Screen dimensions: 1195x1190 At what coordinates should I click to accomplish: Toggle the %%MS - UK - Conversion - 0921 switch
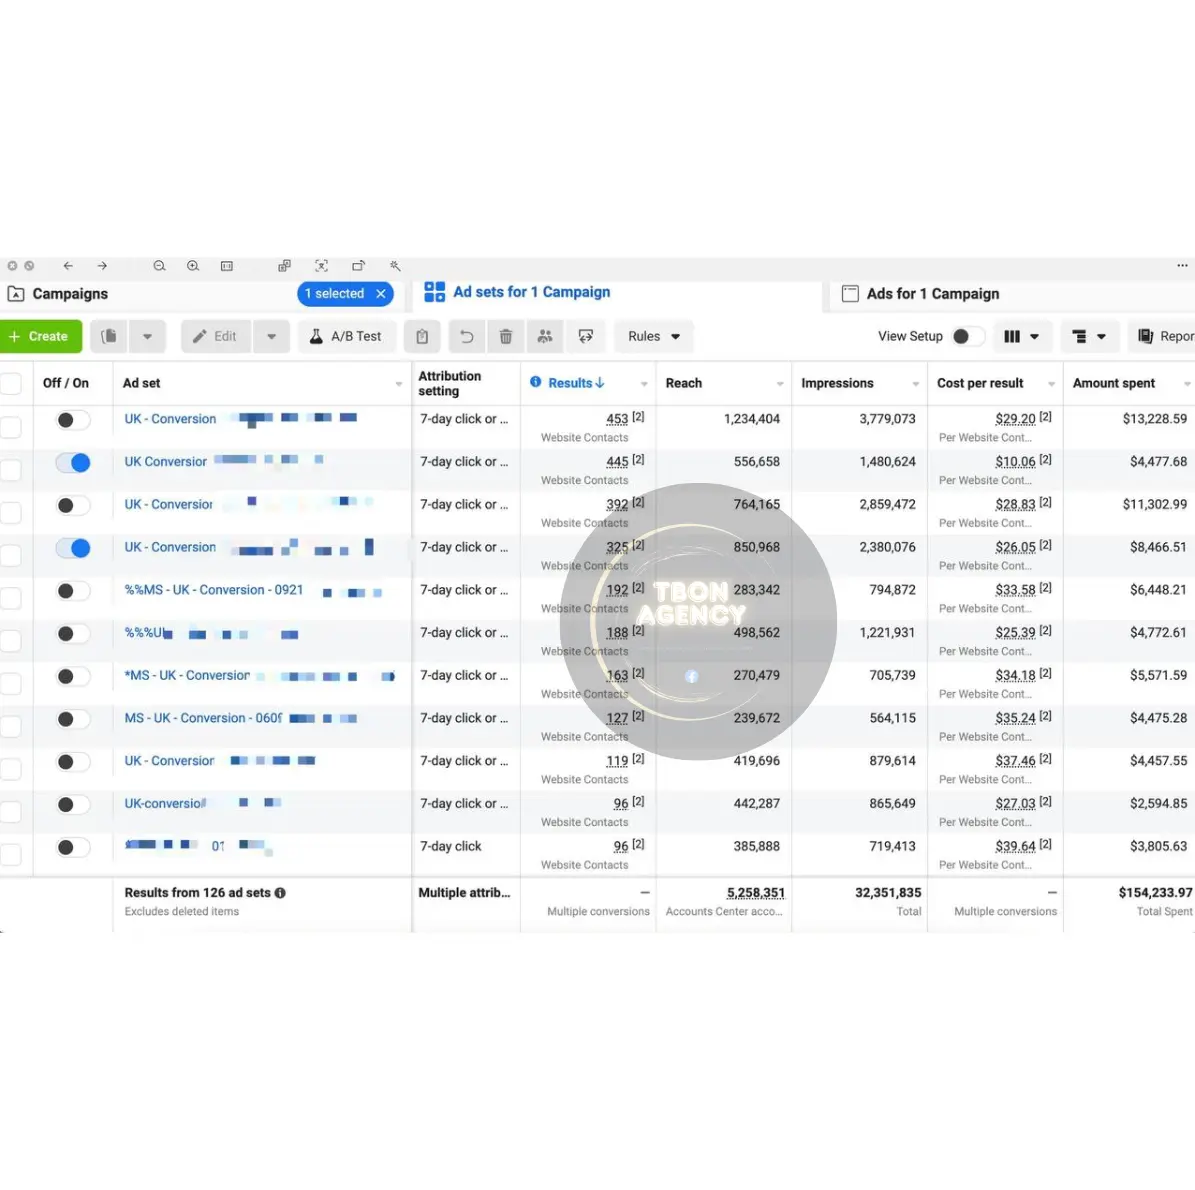72,591
